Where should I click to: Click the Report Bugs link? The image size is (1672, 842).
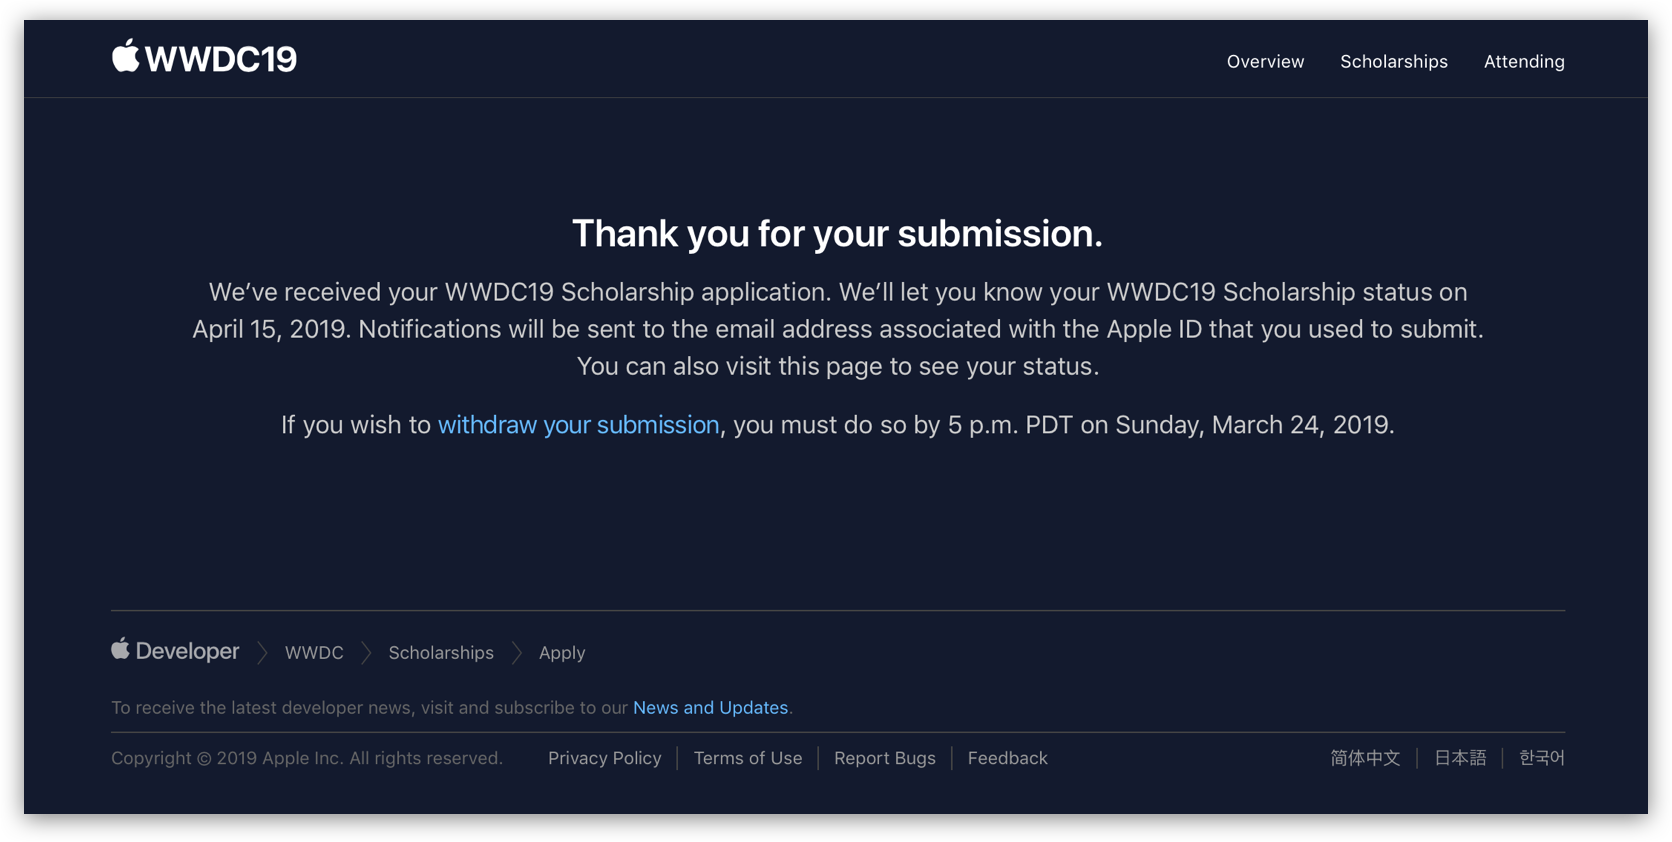coord(884,758)
